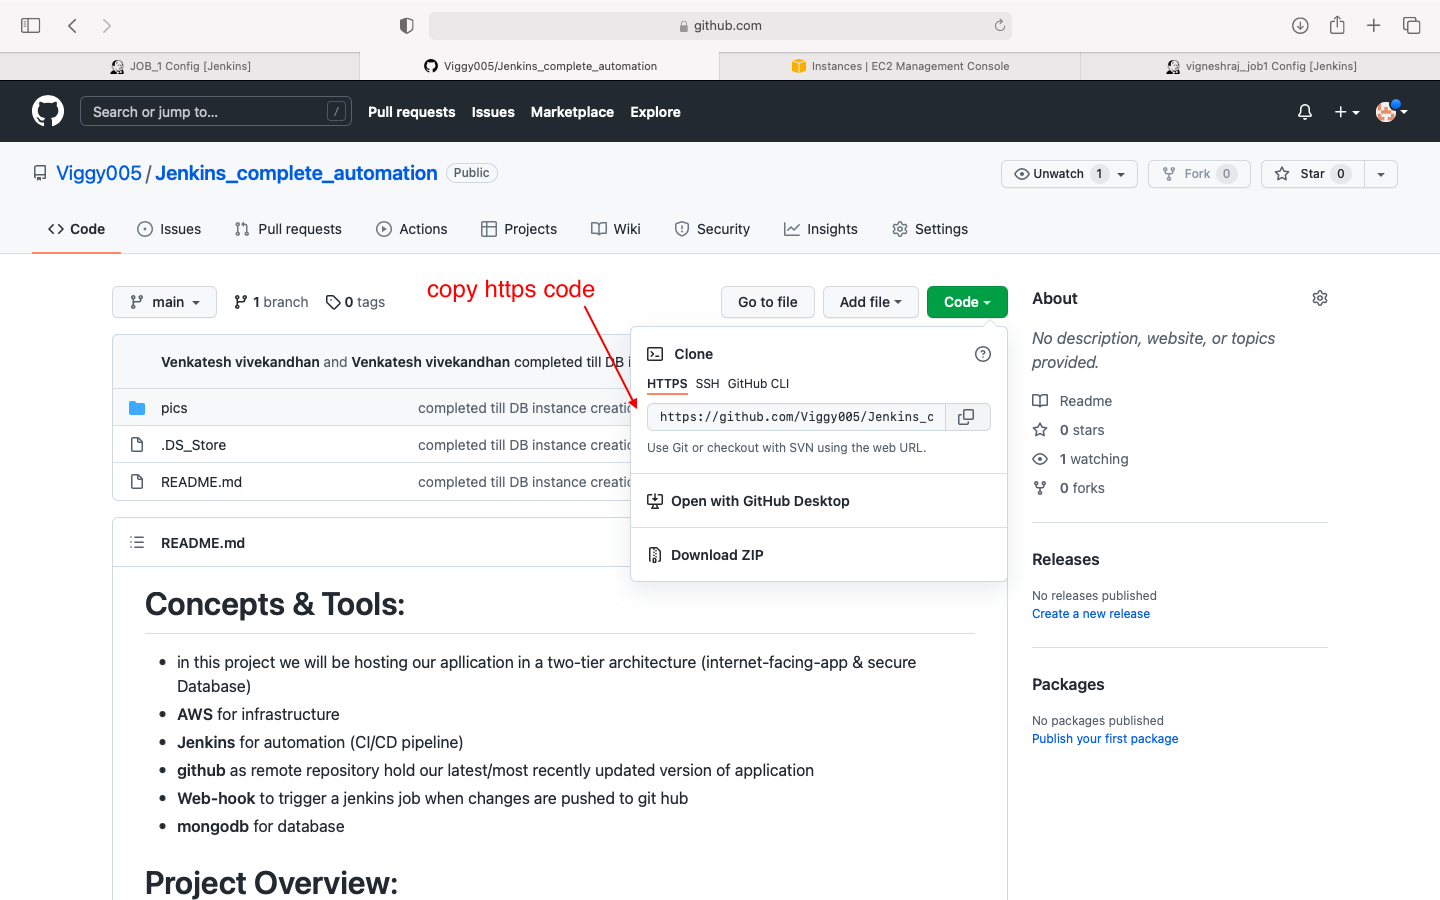Reload the page in Safari

click(999, 26)
